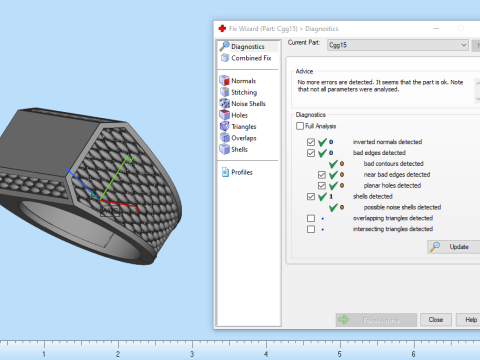The height and width of the screenshot is (360, 480).
Task: Click green check beside bad contours count
Action: point(333,164)
